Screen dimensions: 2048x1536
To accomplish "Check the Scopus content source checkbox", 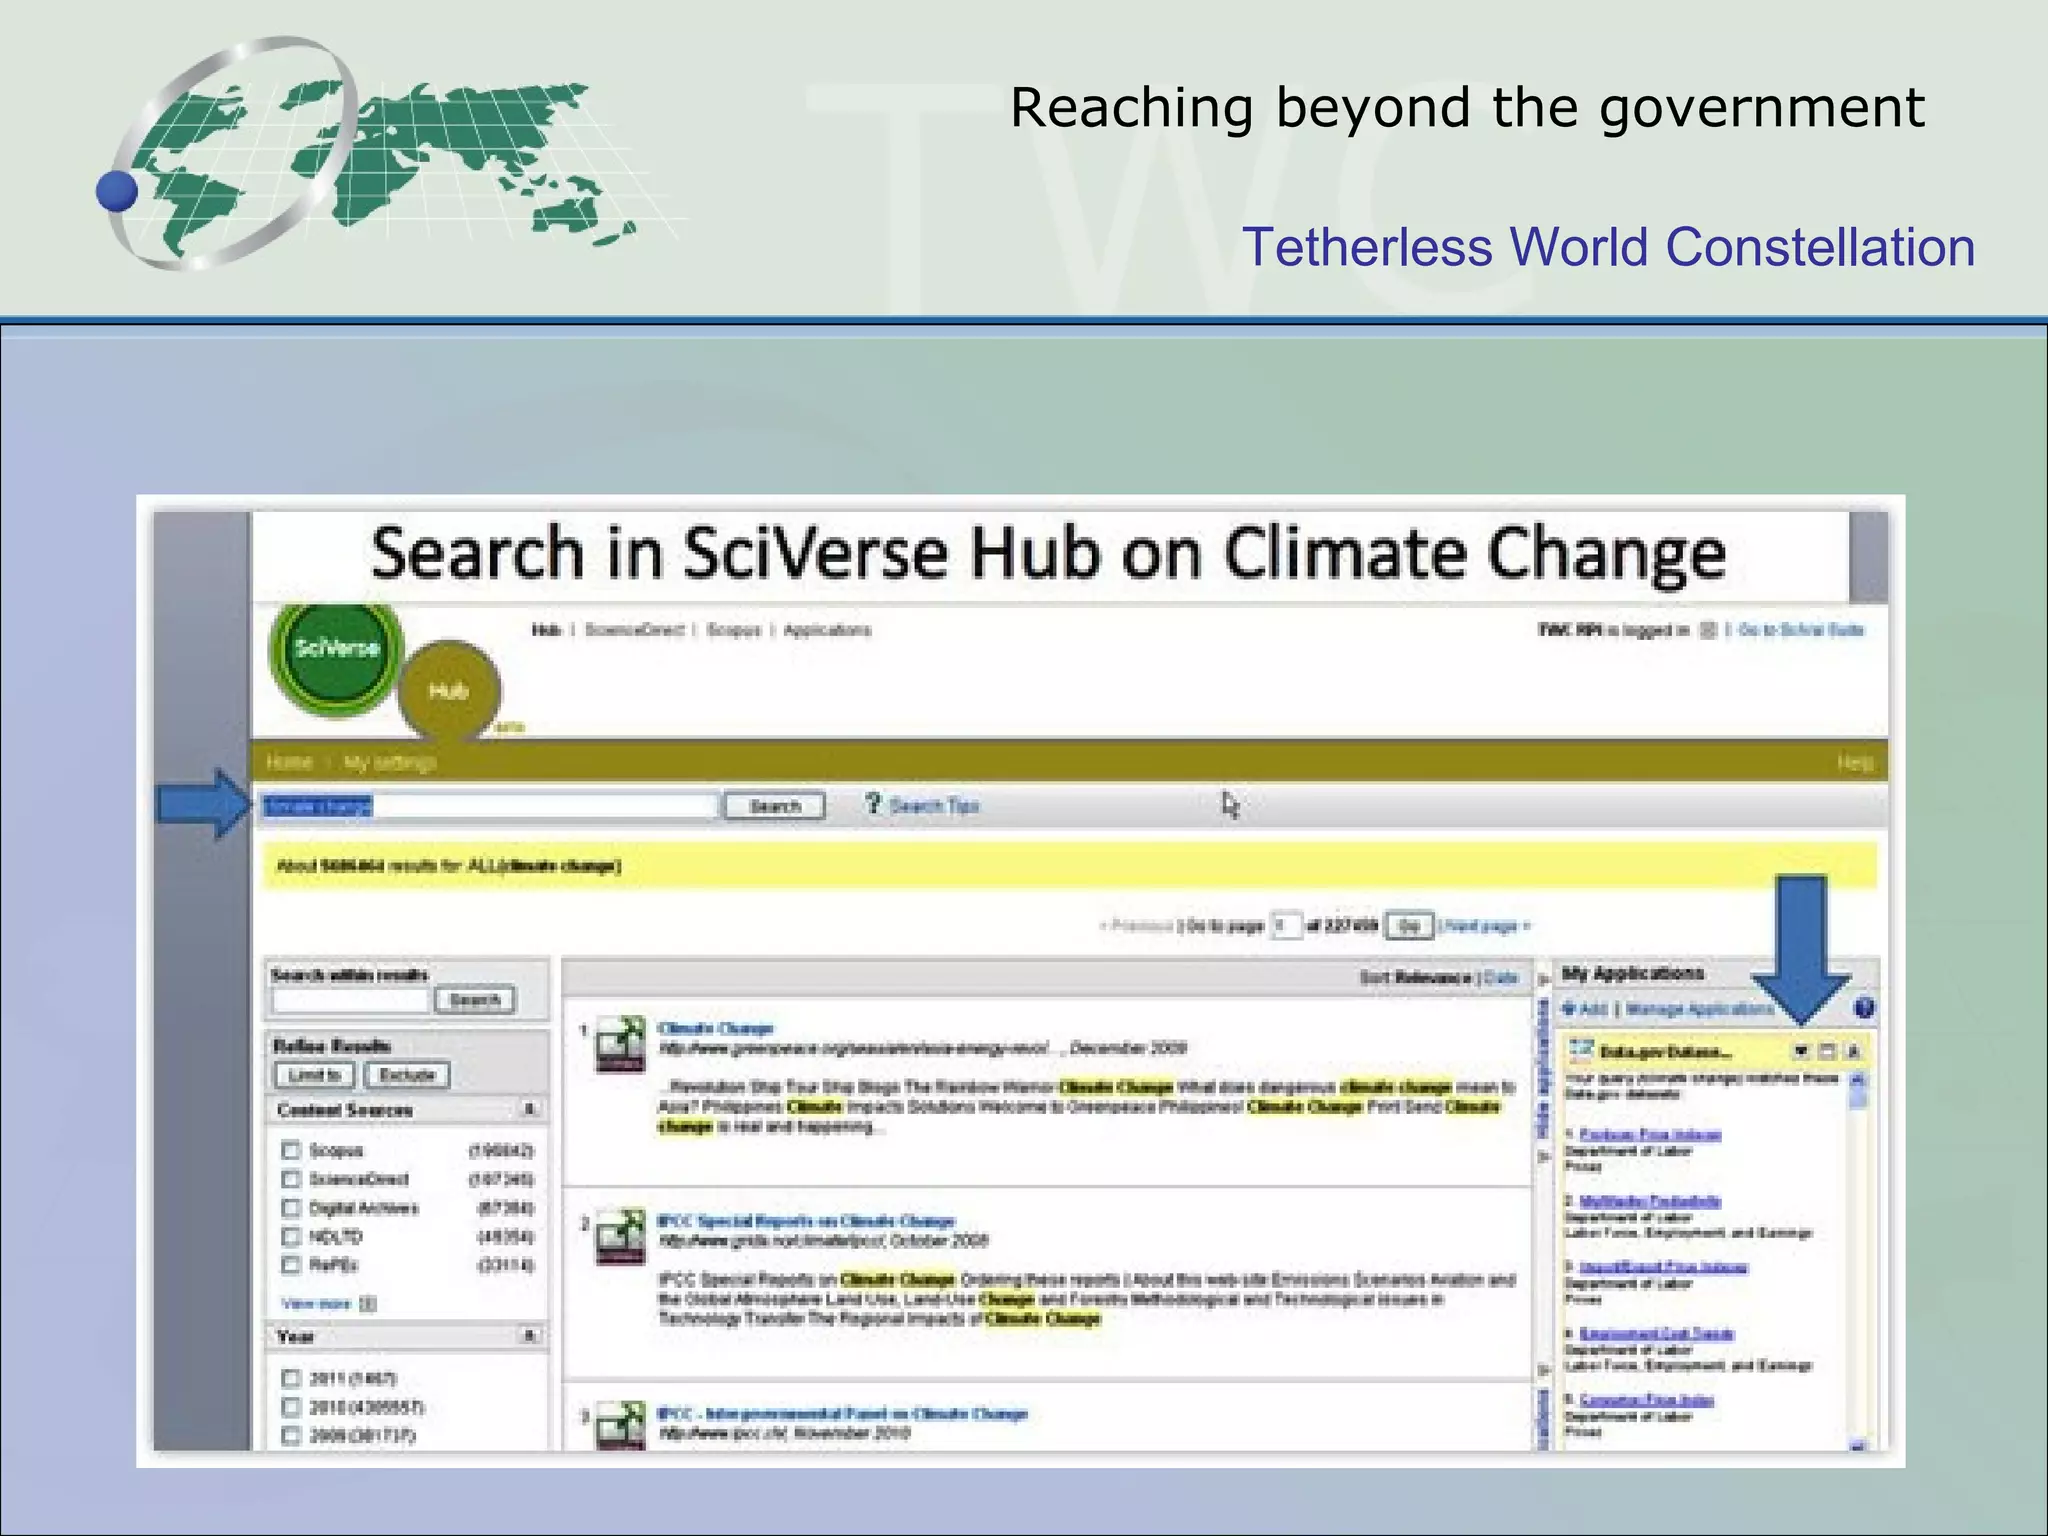I will click(291, 1150).
